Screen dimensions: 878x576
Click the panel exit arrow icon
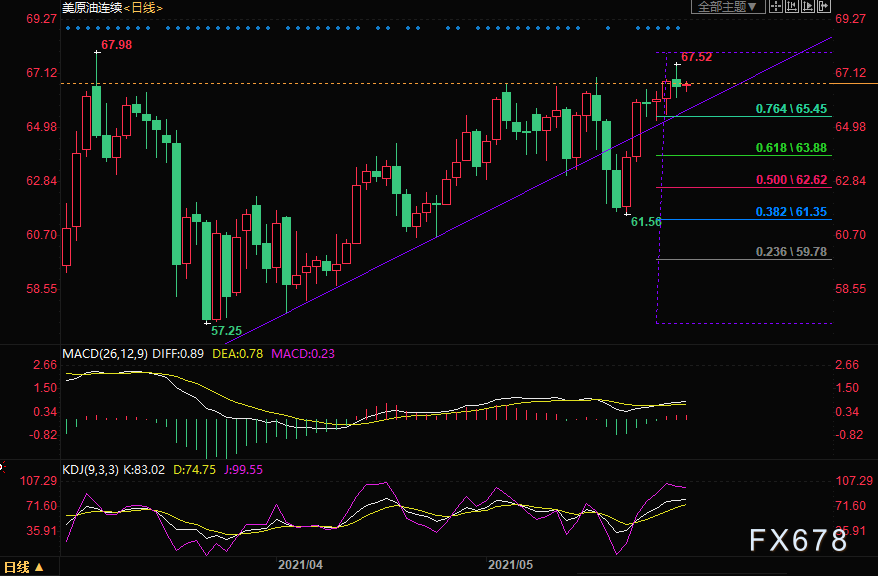tap(823, 7)
